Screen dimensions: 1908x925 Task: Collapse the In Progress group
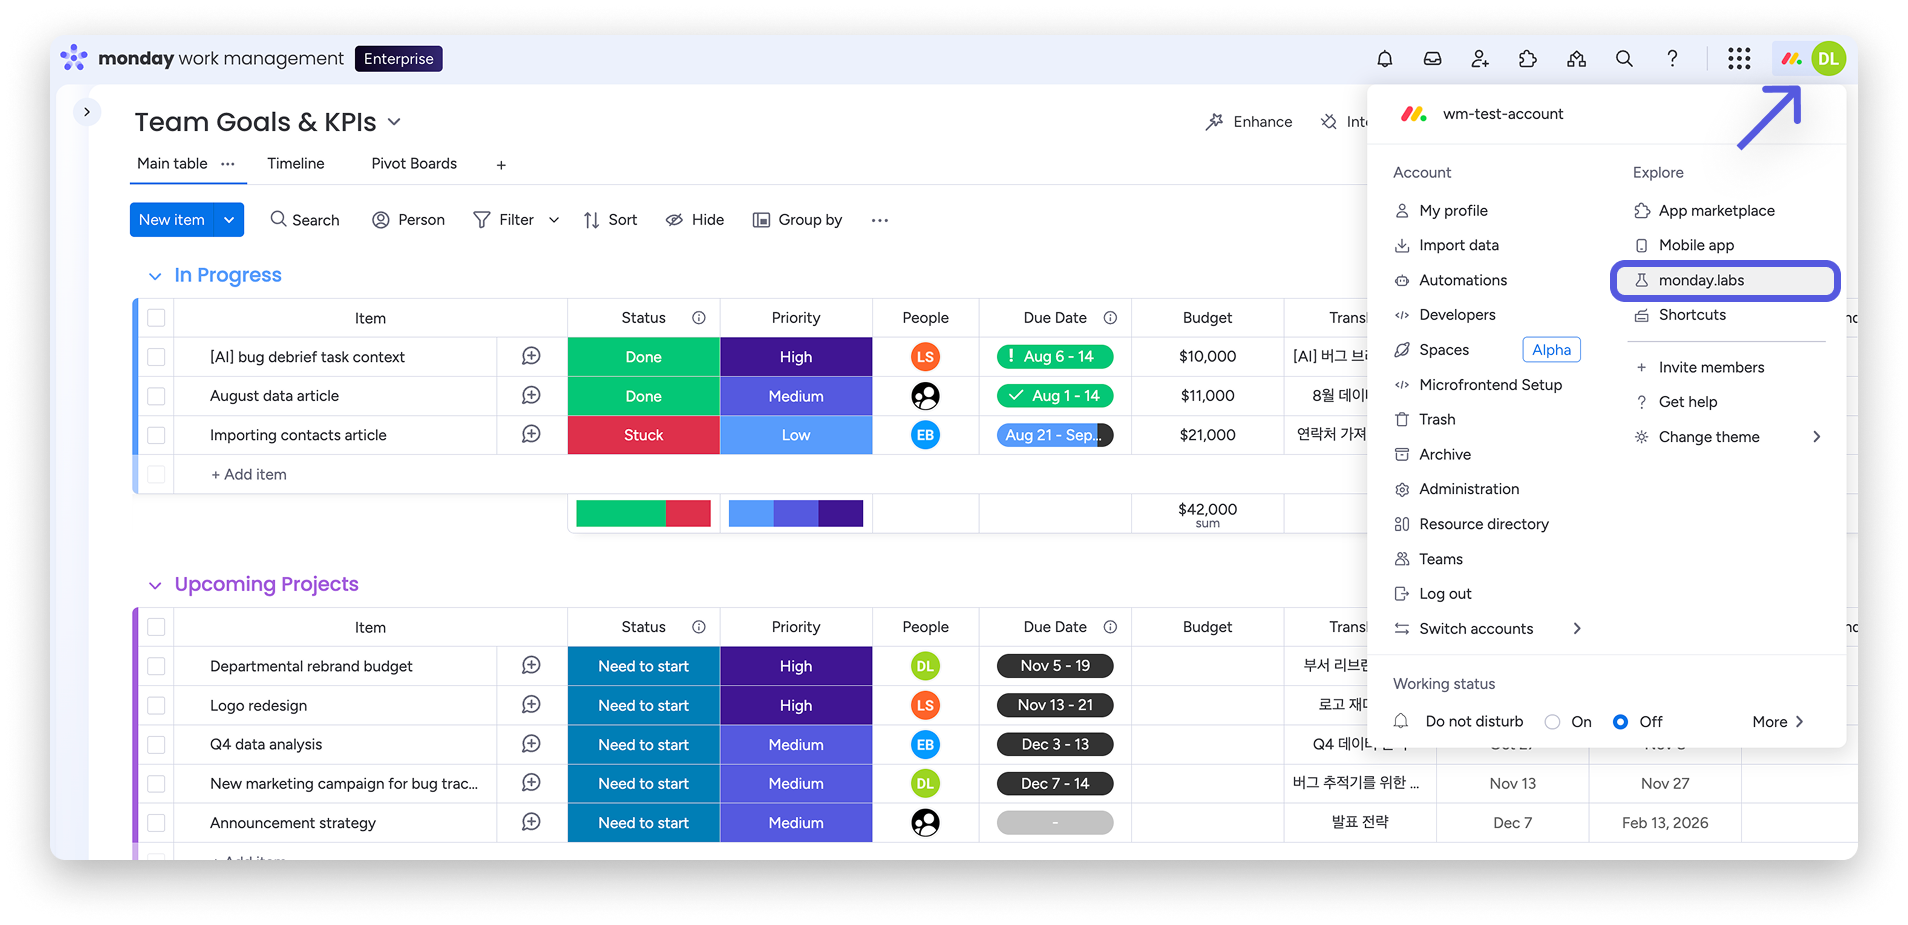point(155,276)
